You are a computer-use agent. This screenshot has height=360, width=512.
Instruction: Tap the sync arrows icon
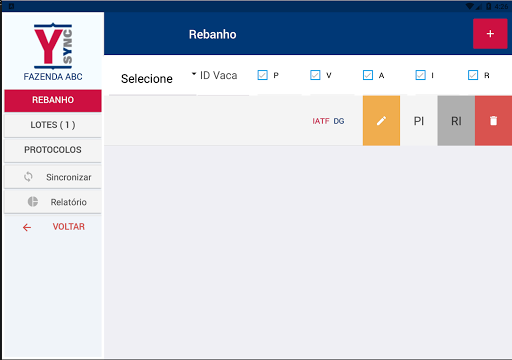click(x=28, y=177)
